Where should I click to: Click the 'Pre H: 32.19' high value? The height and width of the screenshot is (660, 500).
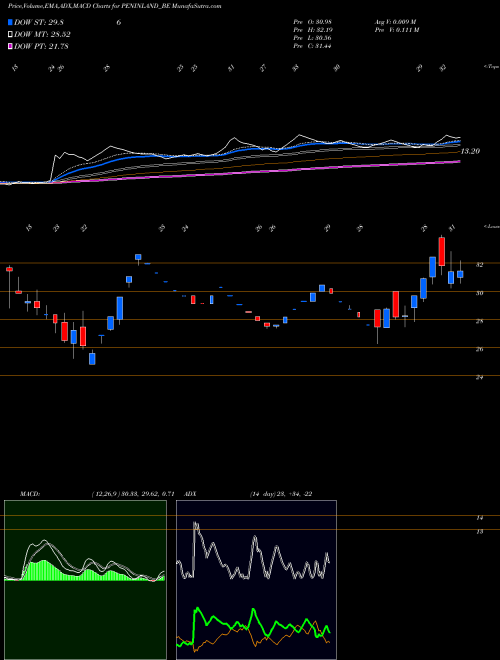click(x=313, y=30)
